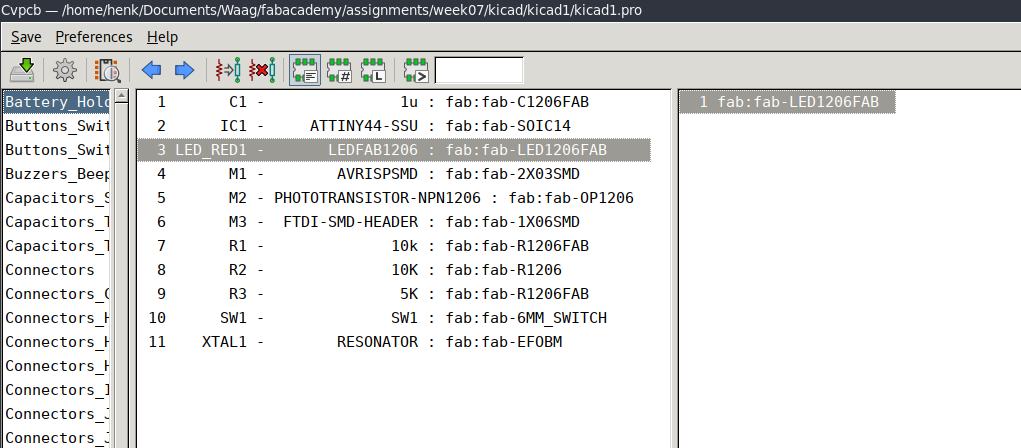
Task: Go to next unassociated component arrow
Action: pyautogui.click(x=184, y=70)
